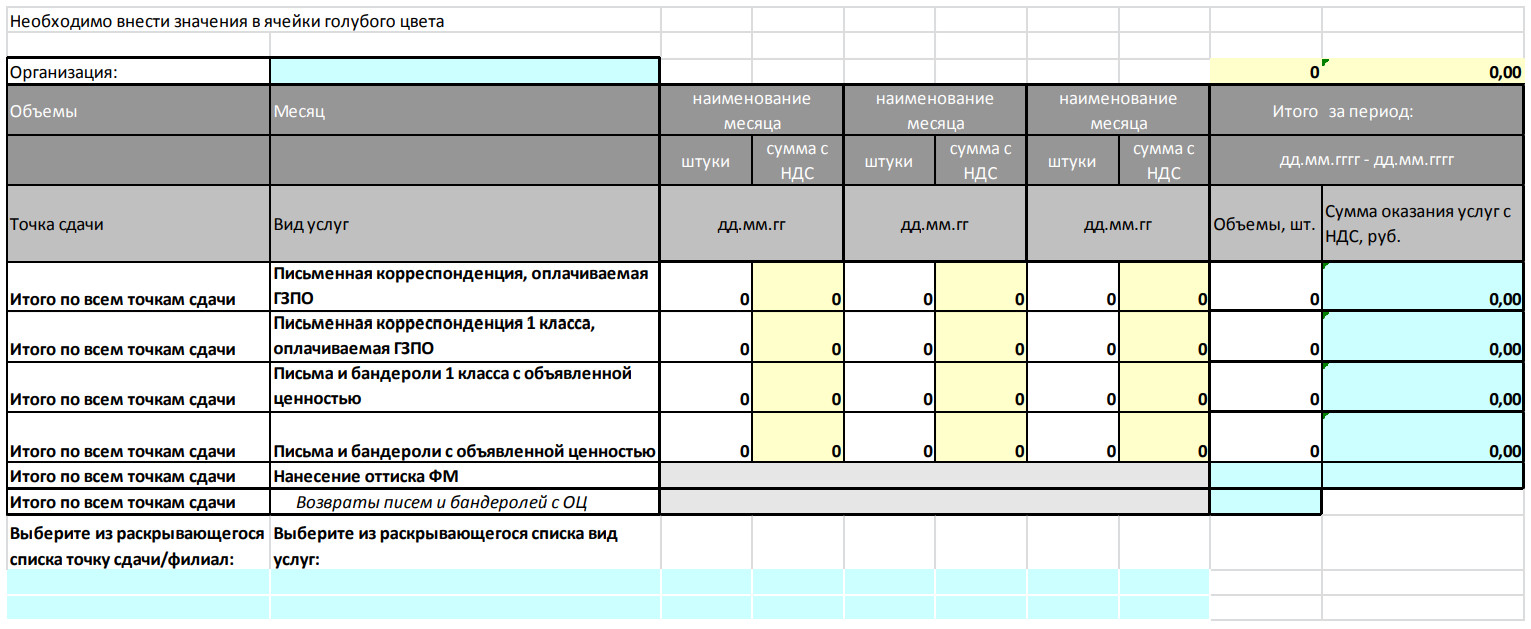
Task: Click the instruction text about голубого цвета cells
Action: 228,22
